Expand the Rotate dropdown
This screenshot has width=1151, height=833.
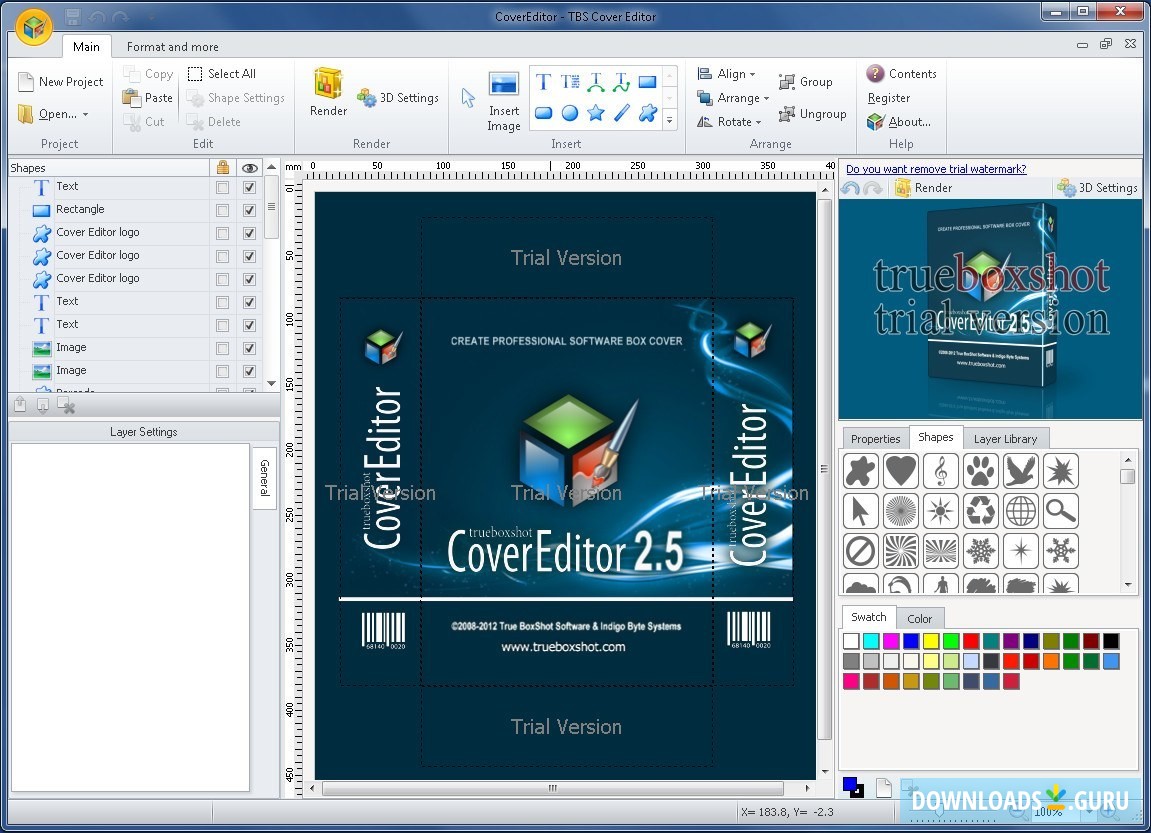click(730, 122)
